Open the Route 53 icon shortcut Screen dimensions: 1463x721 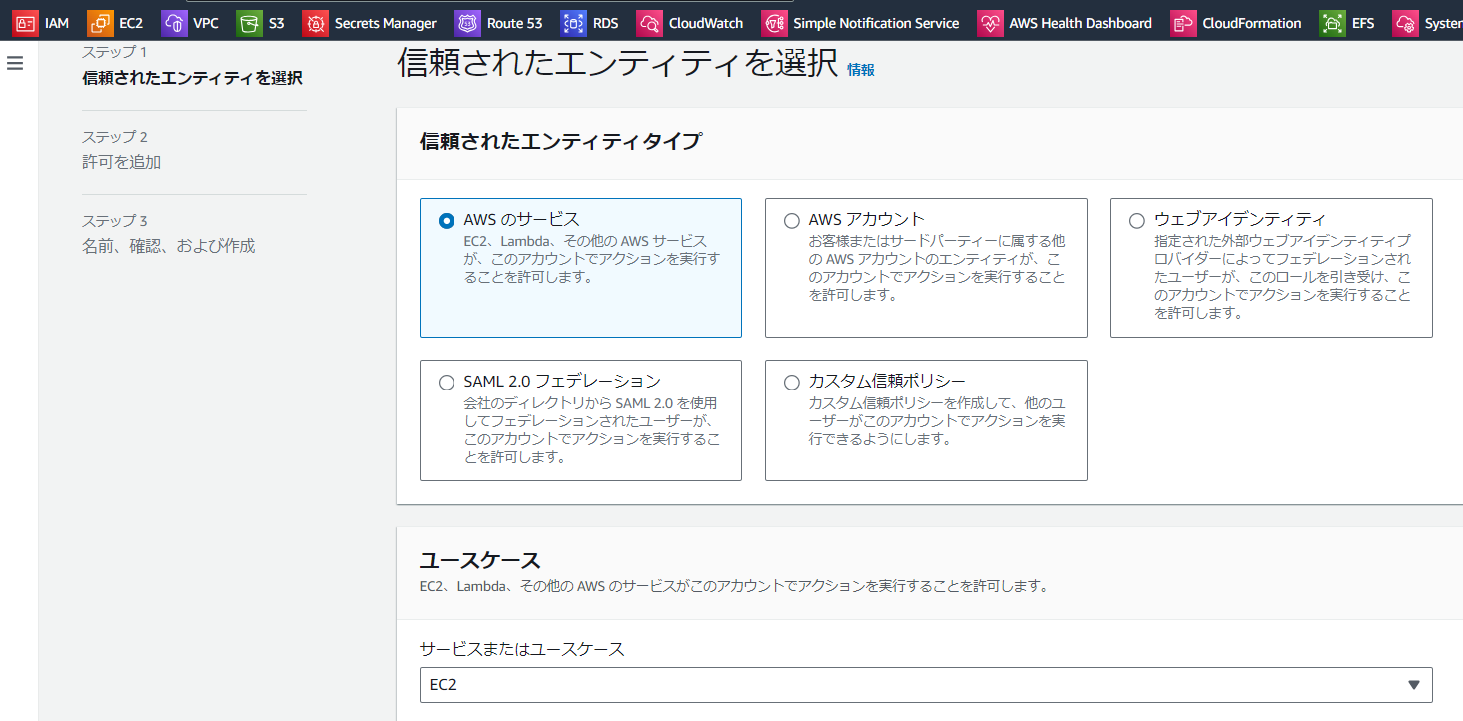467,23
